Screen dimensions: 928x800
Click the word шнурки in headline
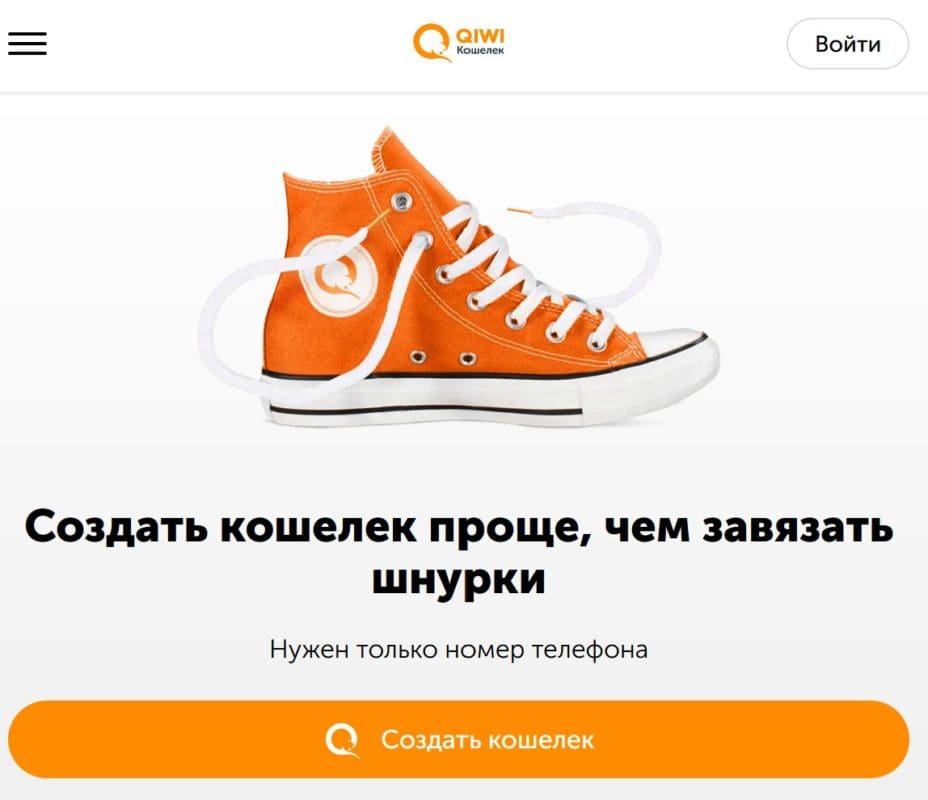(x=459, y=579)
